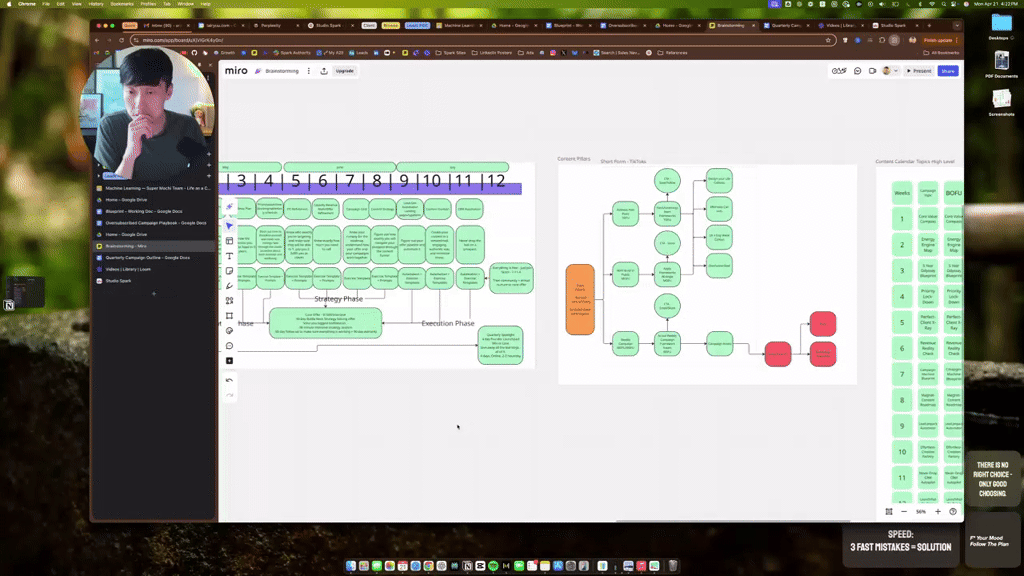Open the Brainstorming board title
The image size is (1024, 576).
pos(282,71)
